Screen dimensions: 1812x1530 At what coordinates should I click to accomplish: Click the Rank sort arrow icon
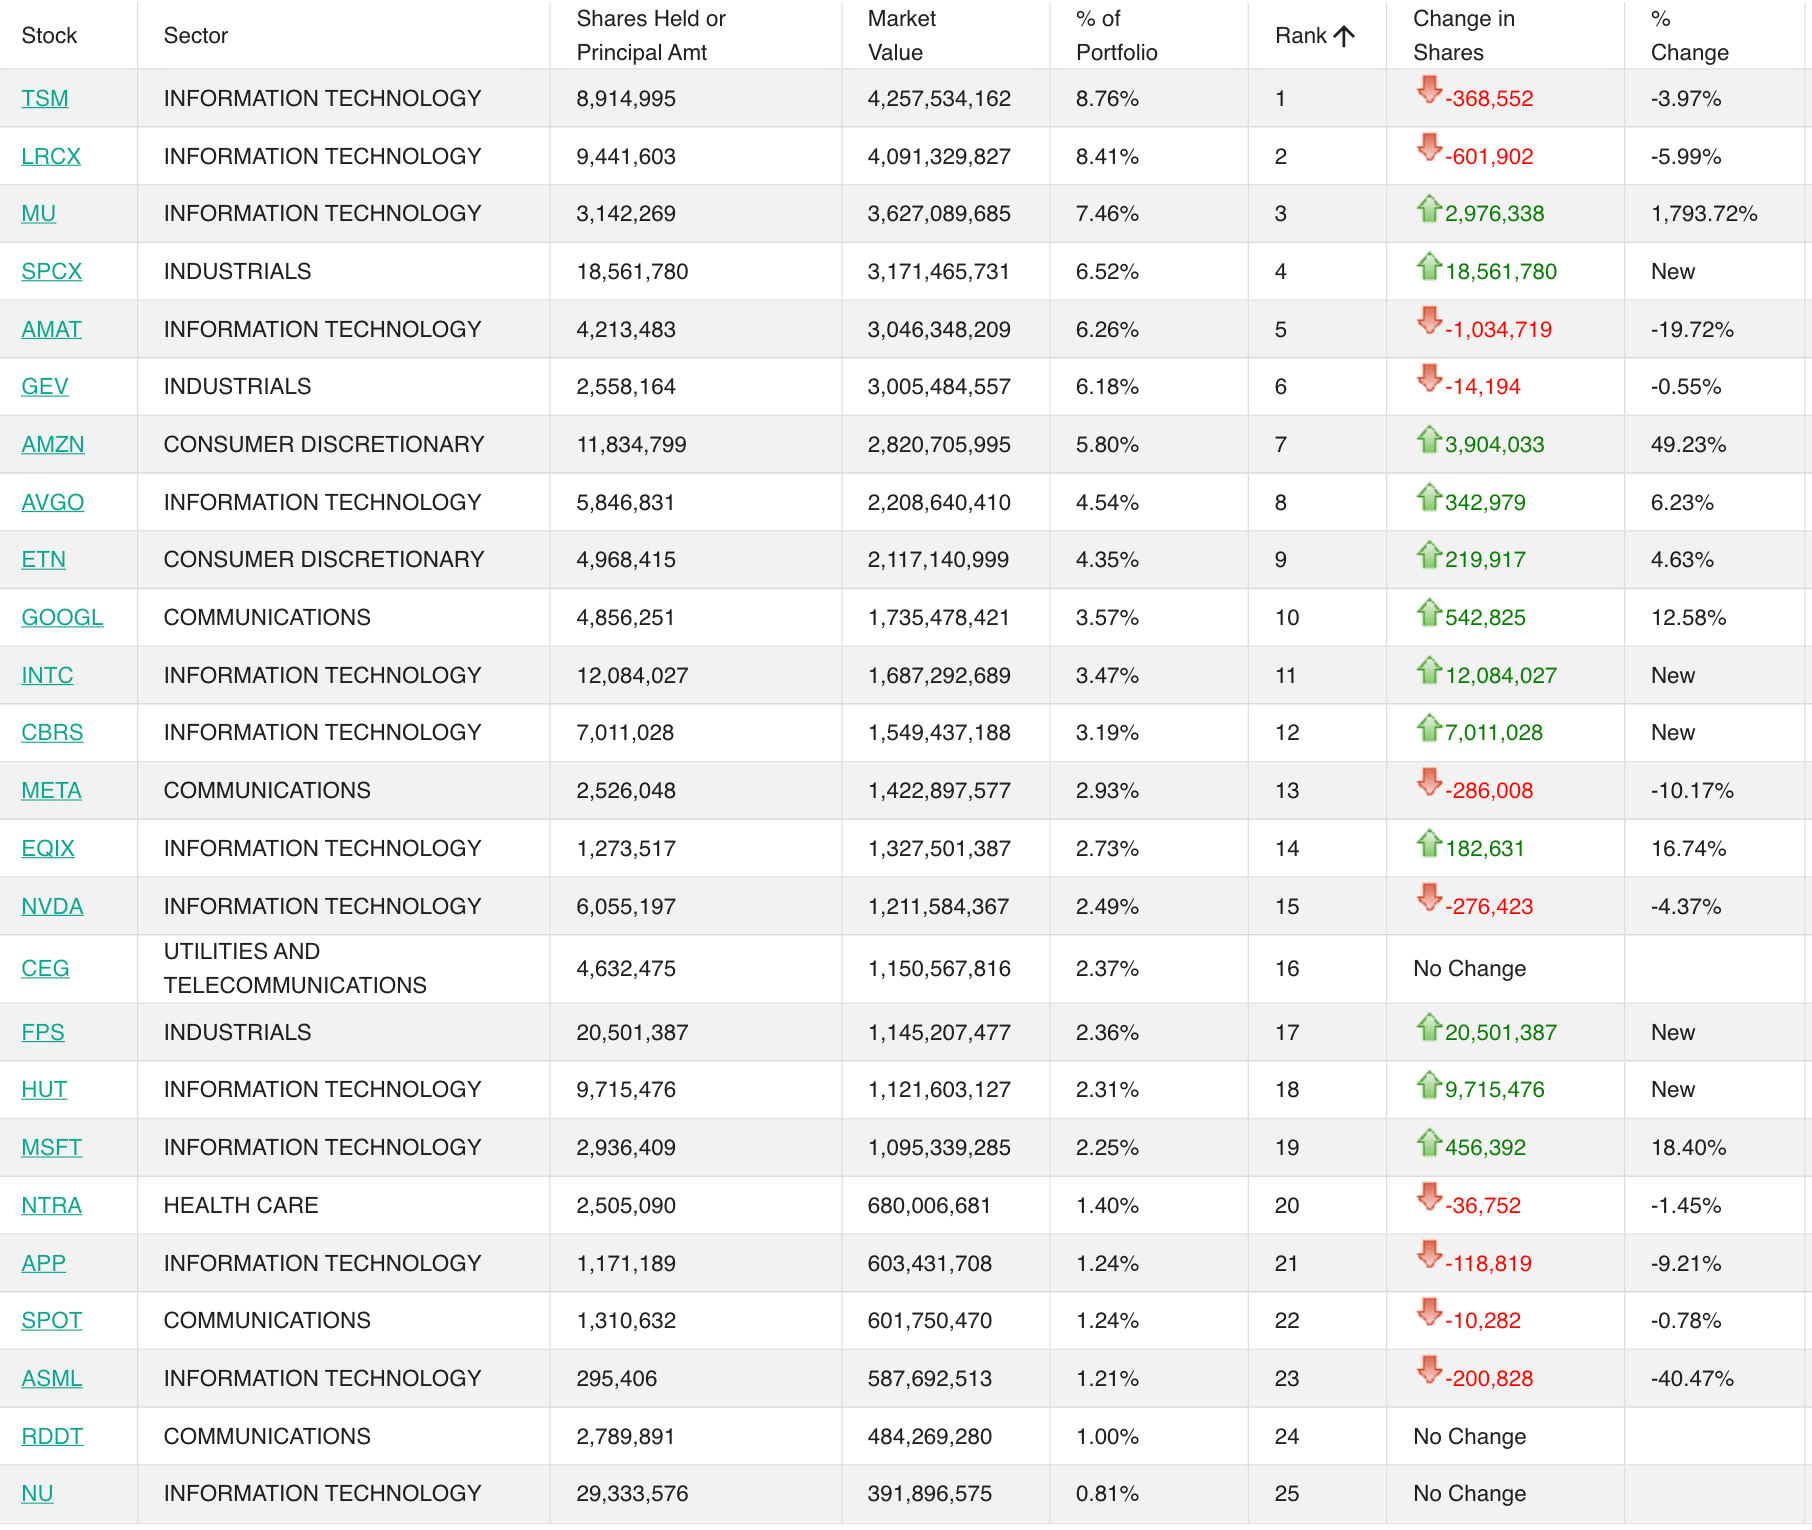1344,36
